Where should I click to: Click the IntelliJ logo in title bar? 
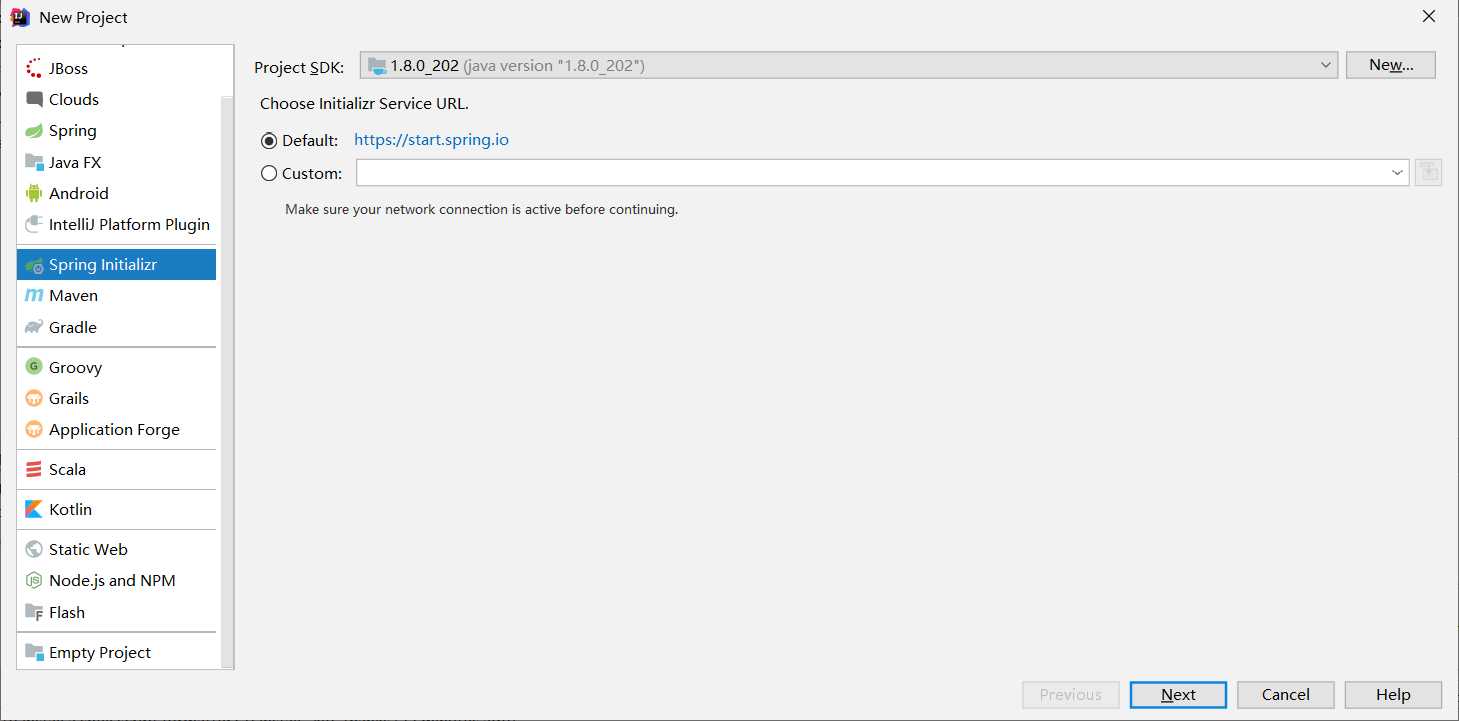tap(20, 17)
